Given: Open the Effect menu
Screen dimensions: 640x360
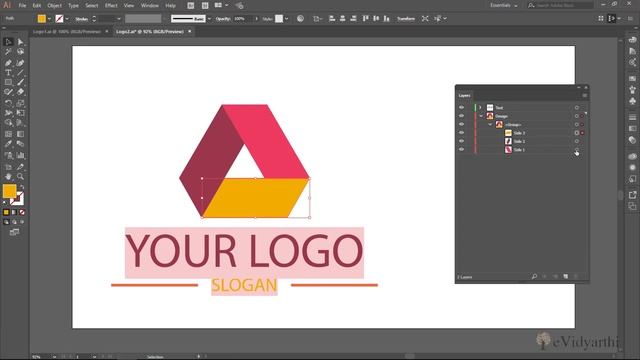Looking at the screenshot, I should (111, 6).
